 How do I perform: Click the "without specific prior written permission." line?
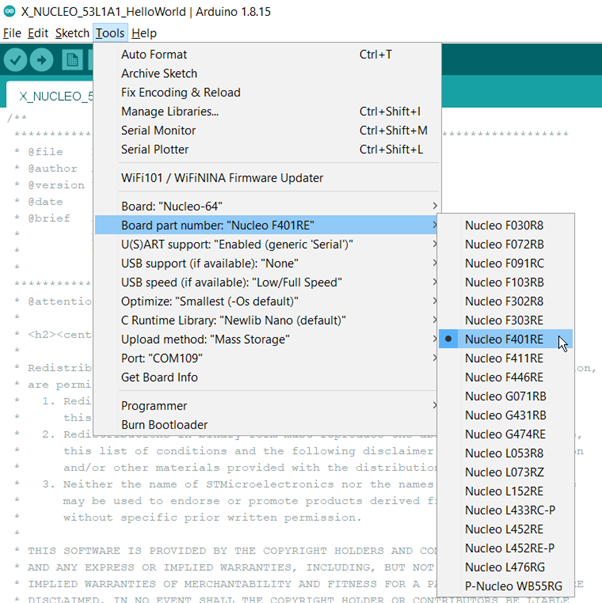[212, 518]
